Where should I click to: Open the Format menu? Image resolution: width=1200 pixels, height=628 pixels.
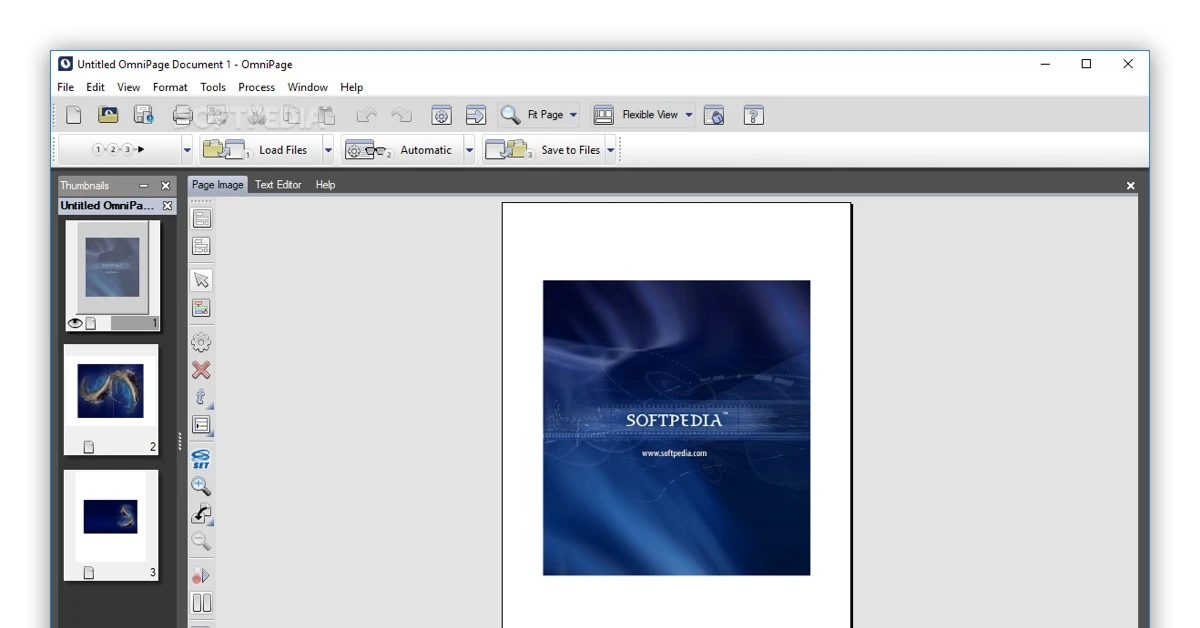(x=170, y=87)
